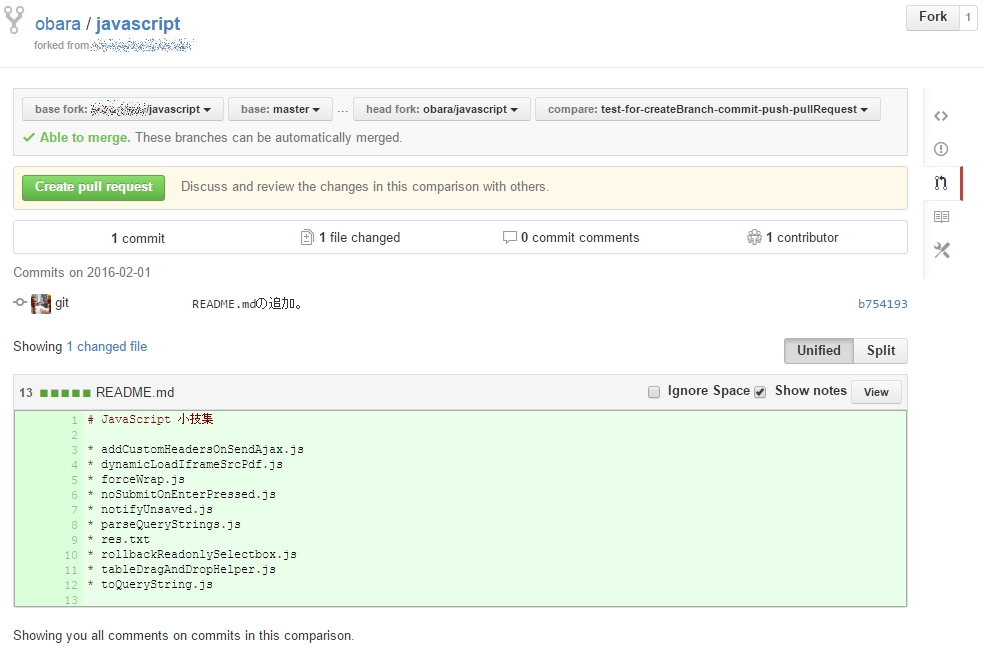Switch to Unified diff view
This screenshot has width=984, height=650.
pyautogui.click(x=819, y=351)
